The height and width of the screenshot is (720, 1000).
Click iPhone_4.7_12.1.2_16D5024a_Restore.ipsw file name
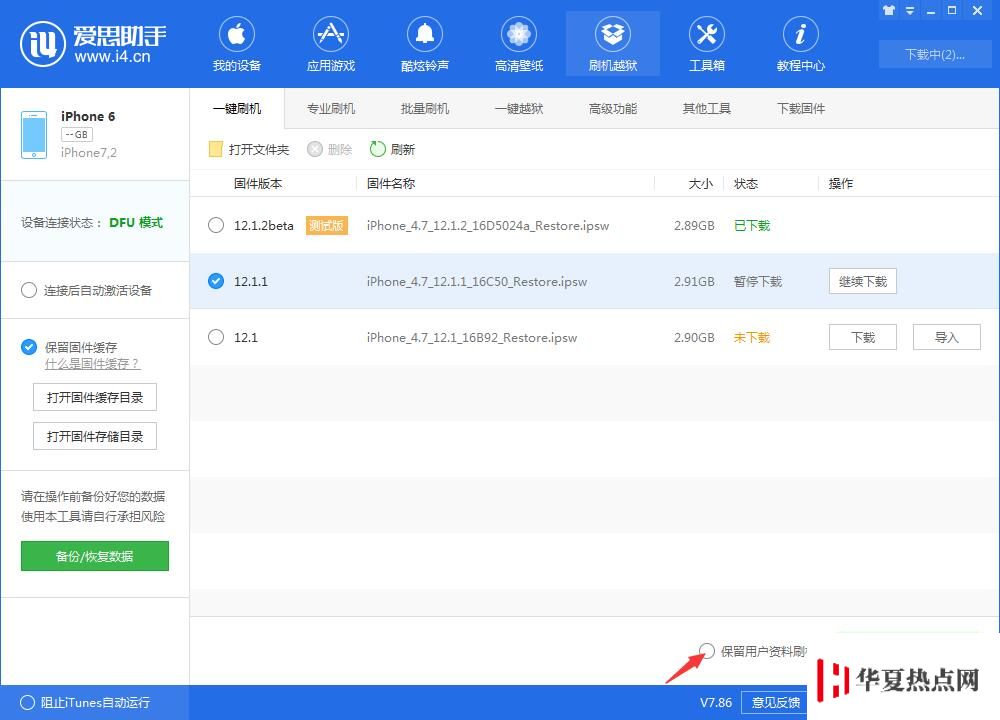coord(488,226)
